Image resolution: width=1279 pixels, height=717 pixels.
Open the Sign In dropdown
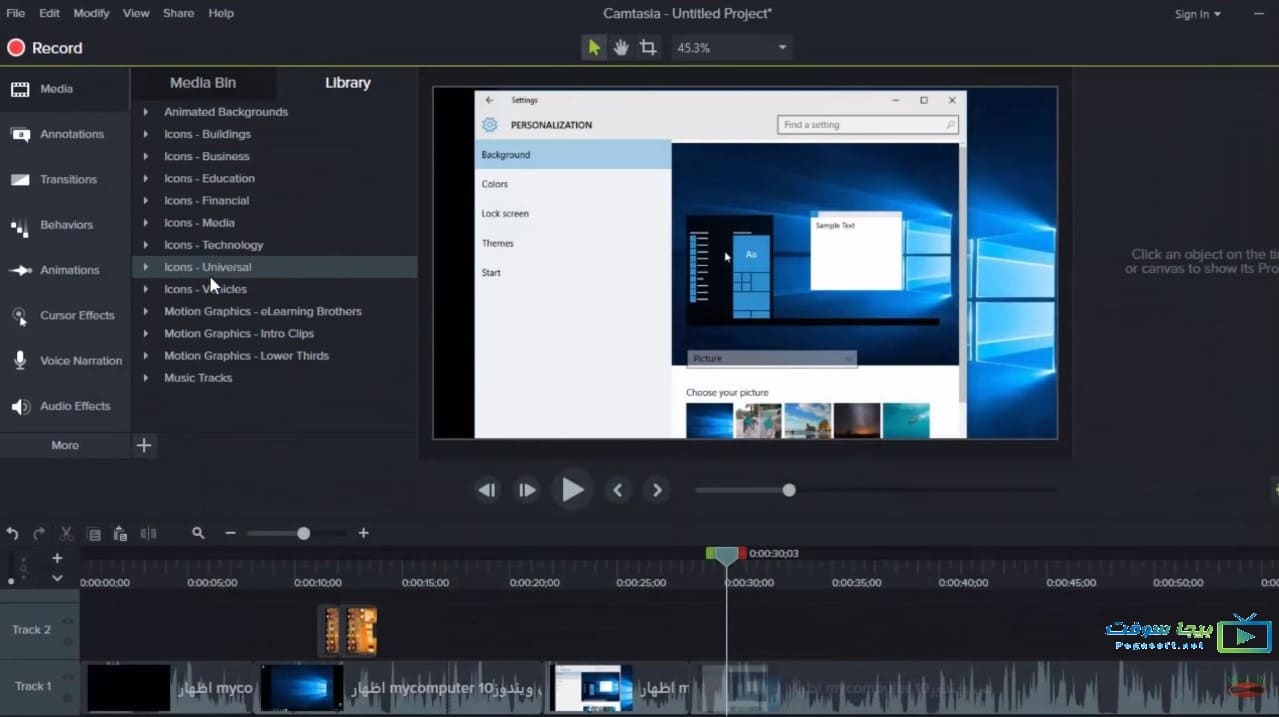click(x=1198, y=14)
